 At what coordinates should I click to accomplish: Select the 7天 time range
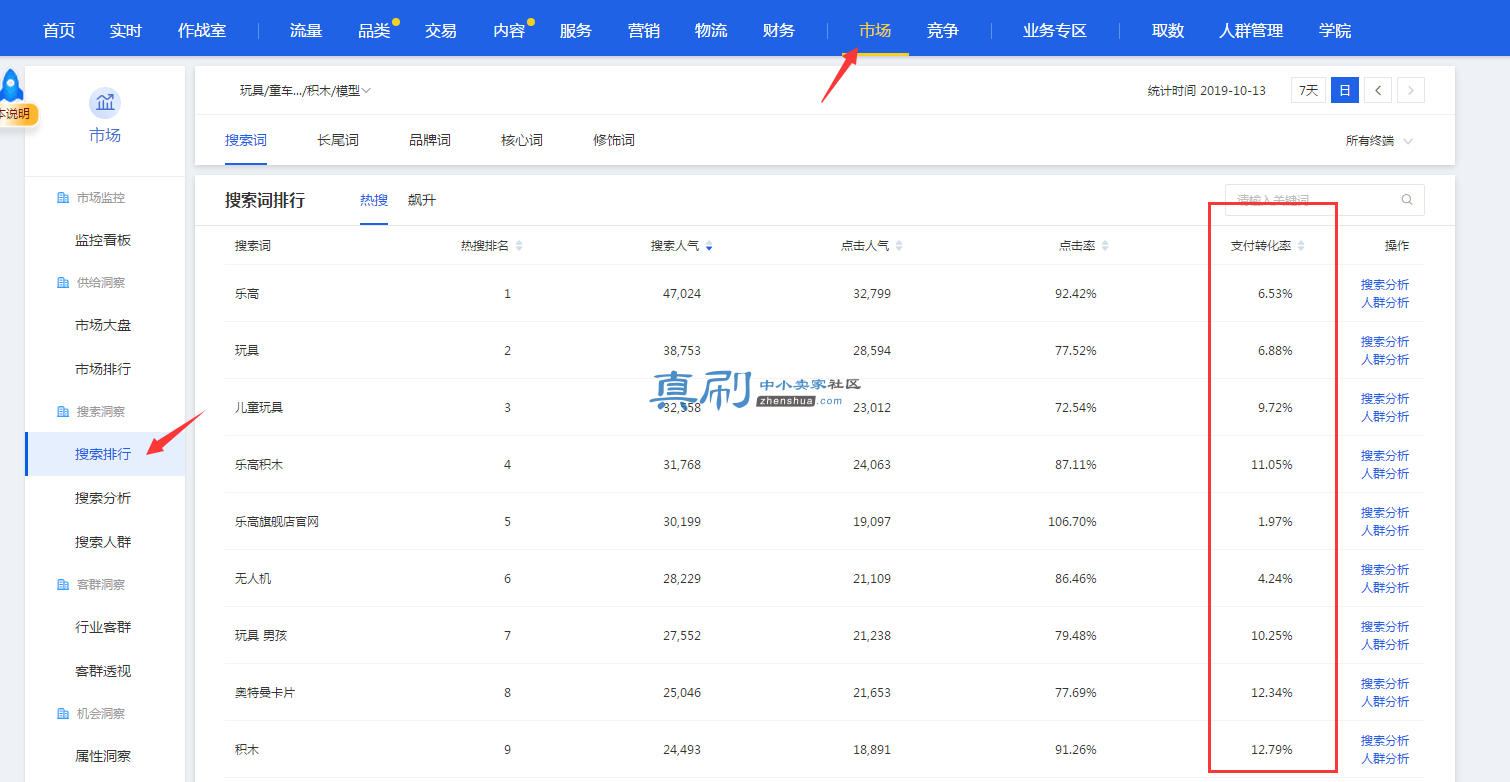coord(1309,90)
